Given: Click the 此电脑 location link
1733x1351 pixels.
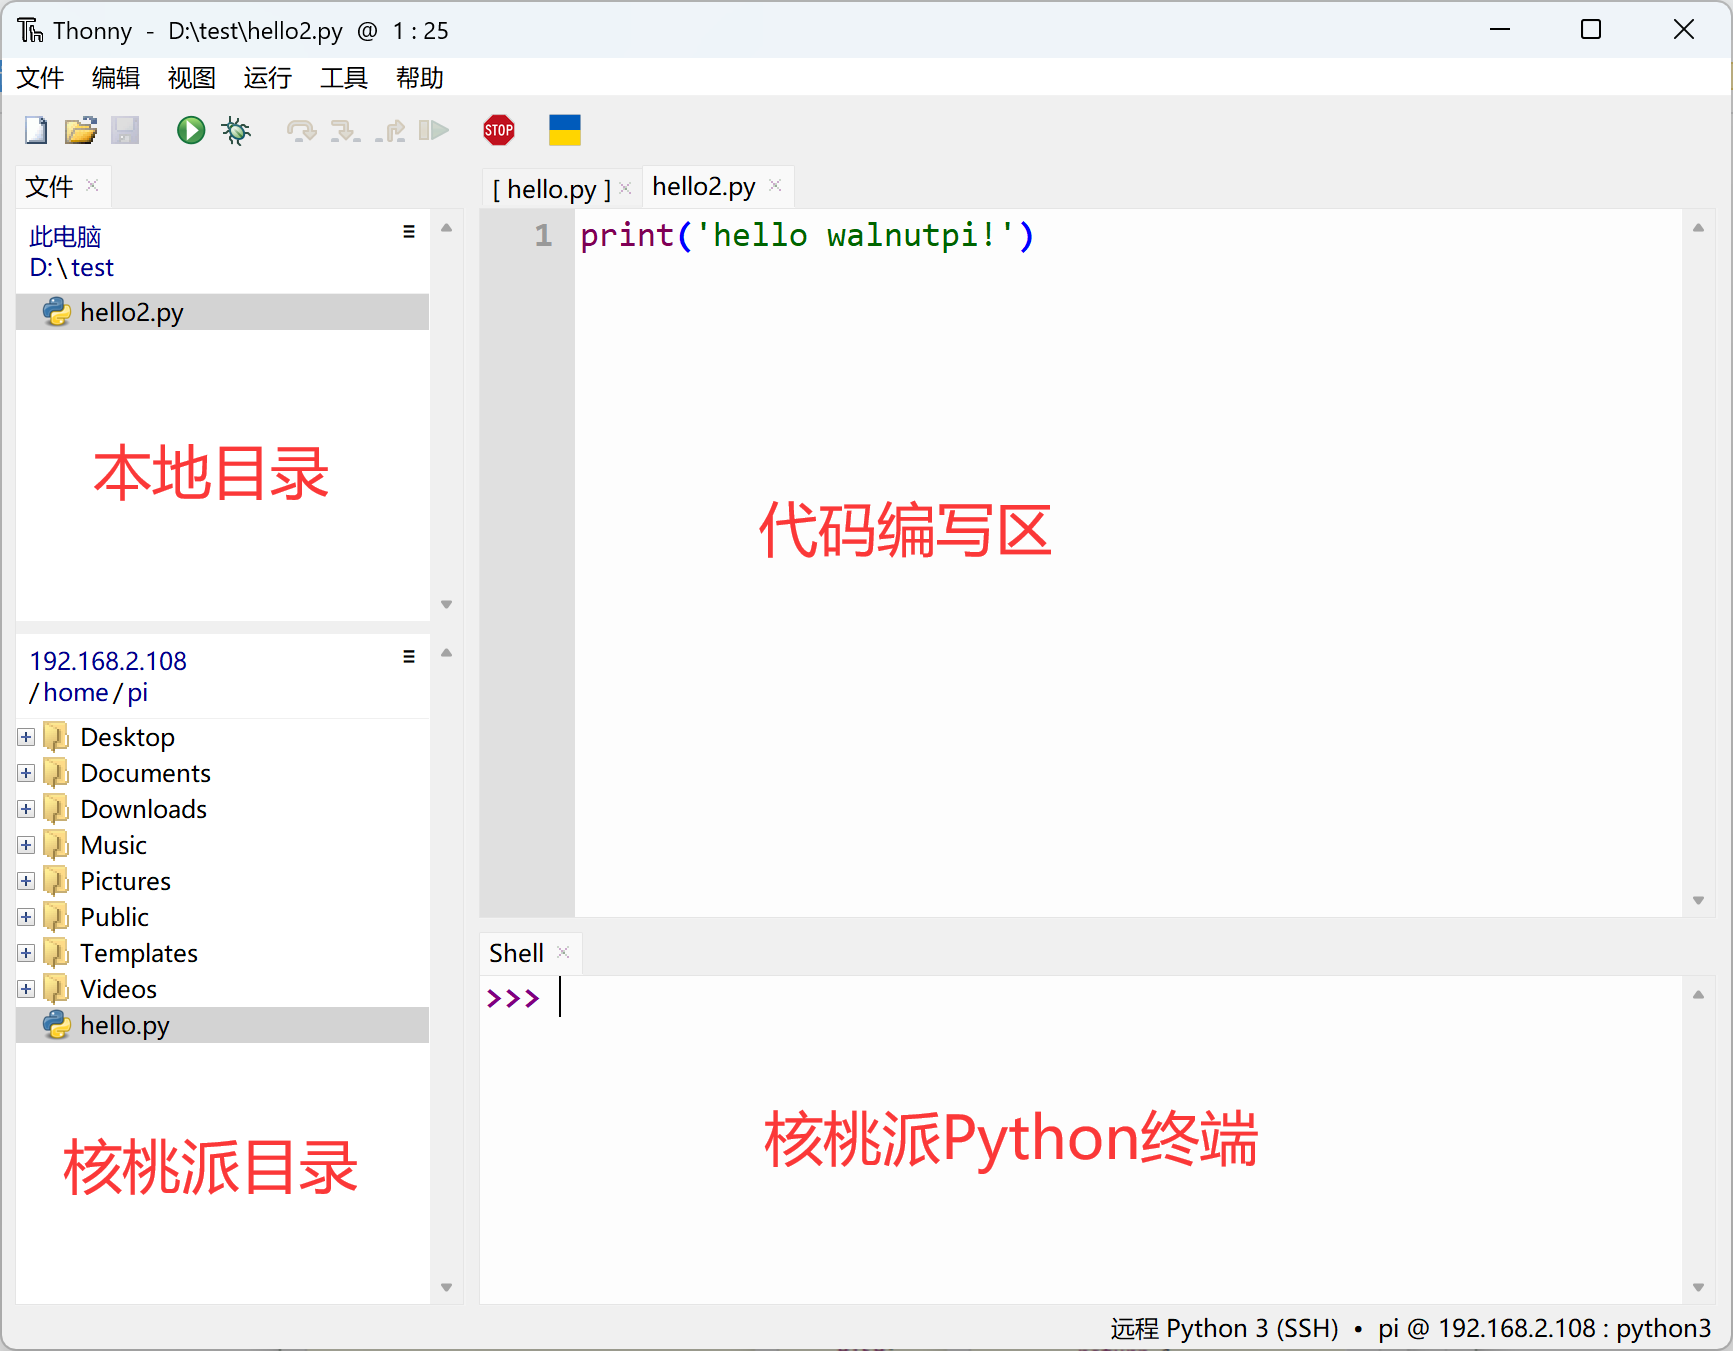Looking at the screenshot, I should (65, 237).
